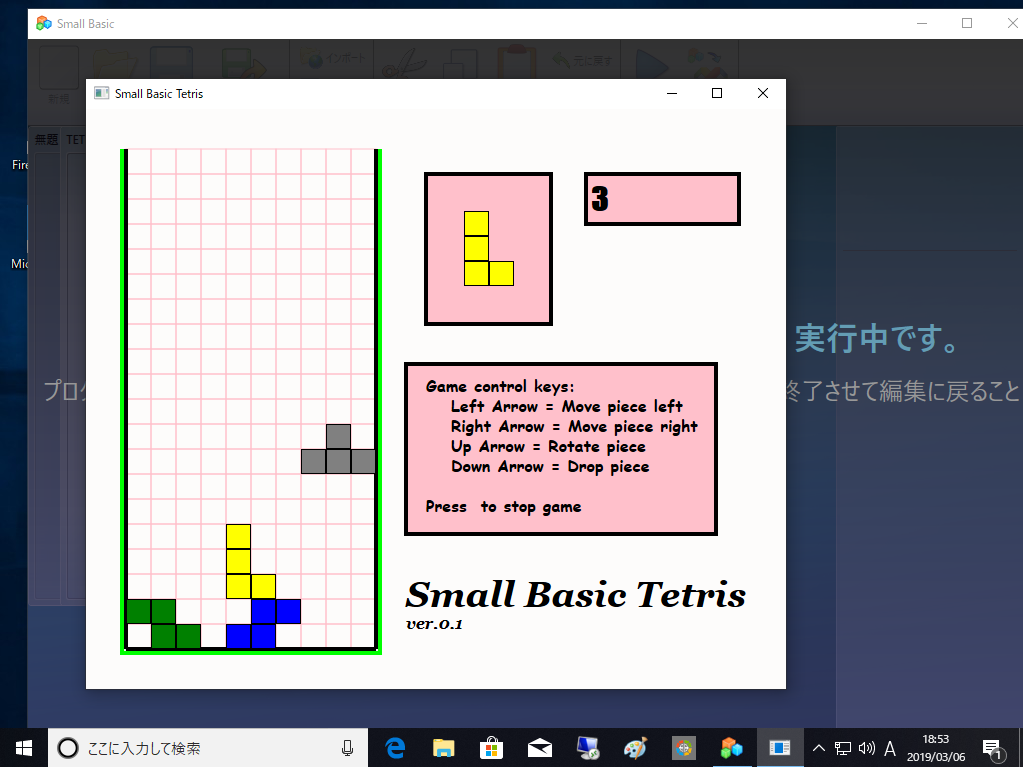Open the Action Center notification icon

point(992,749)
